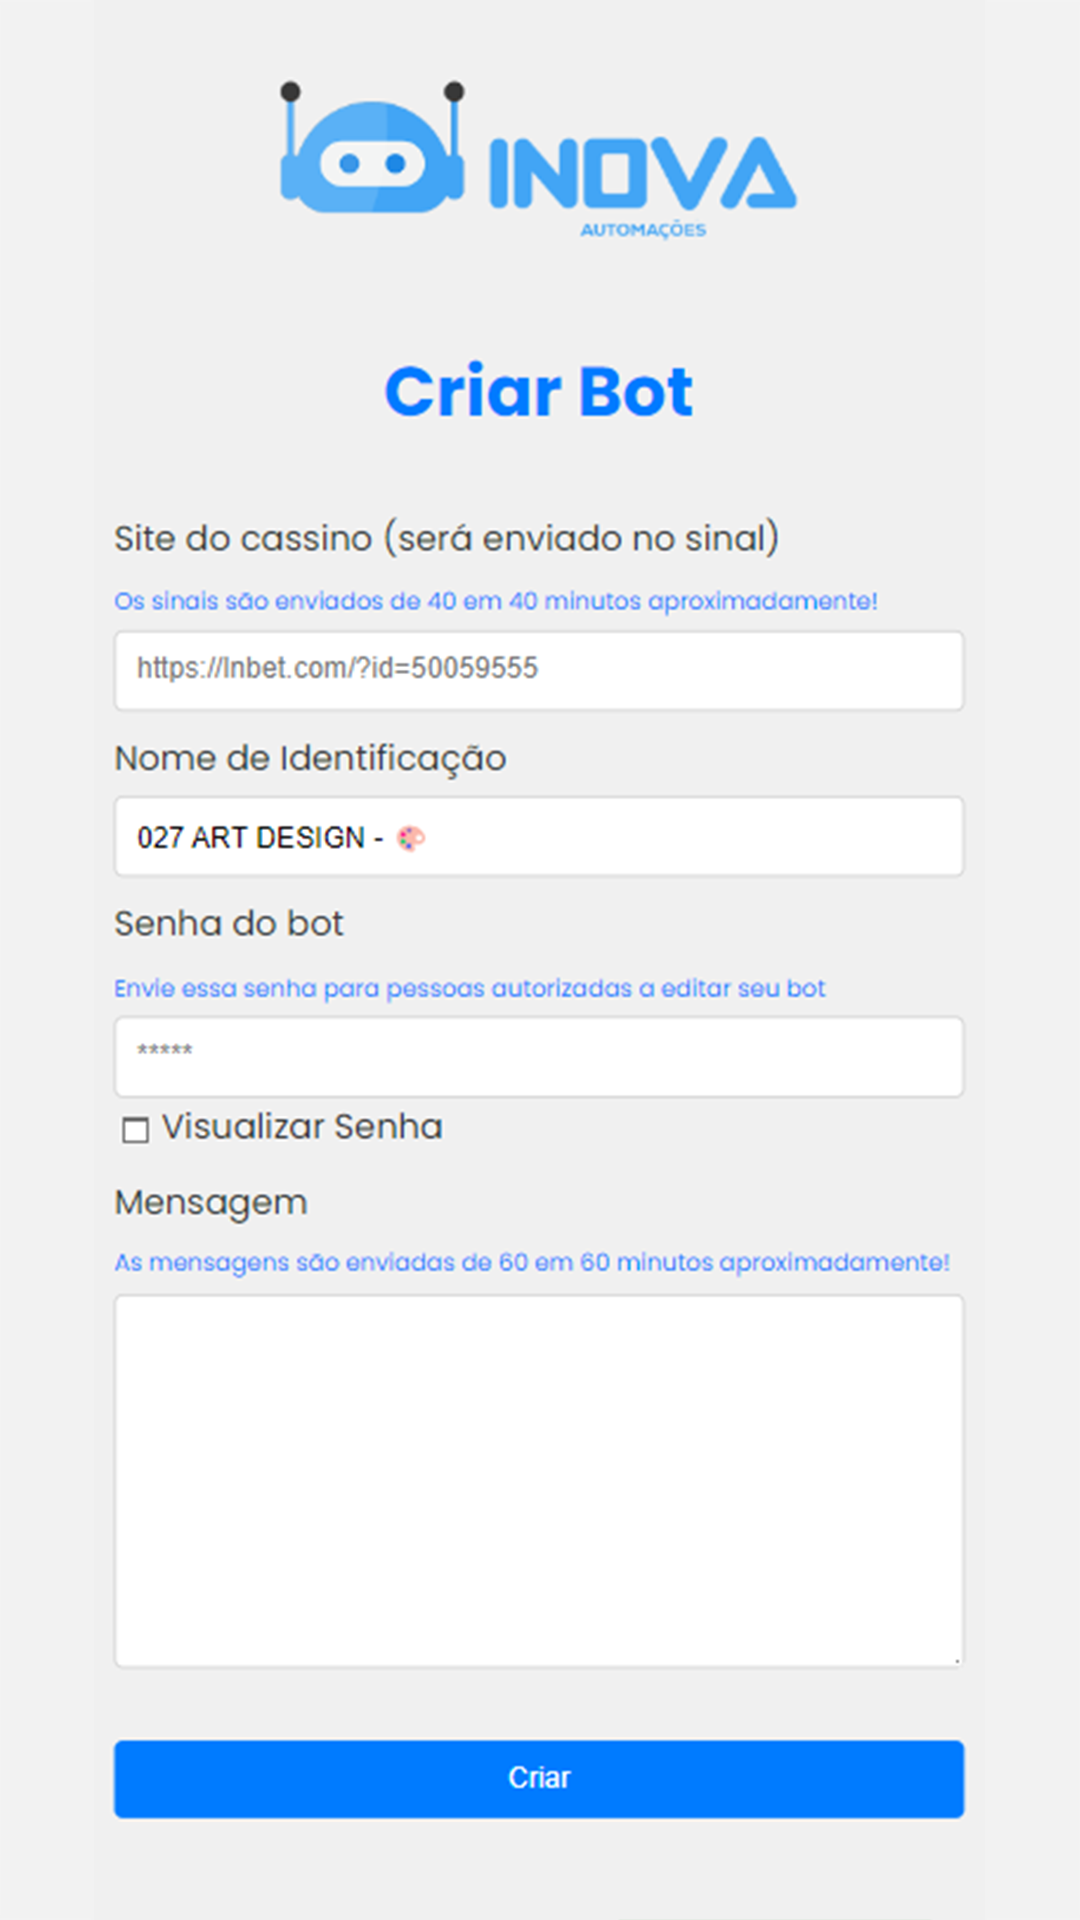Click the 60 minute messages notice

[x=535, y=1261]
